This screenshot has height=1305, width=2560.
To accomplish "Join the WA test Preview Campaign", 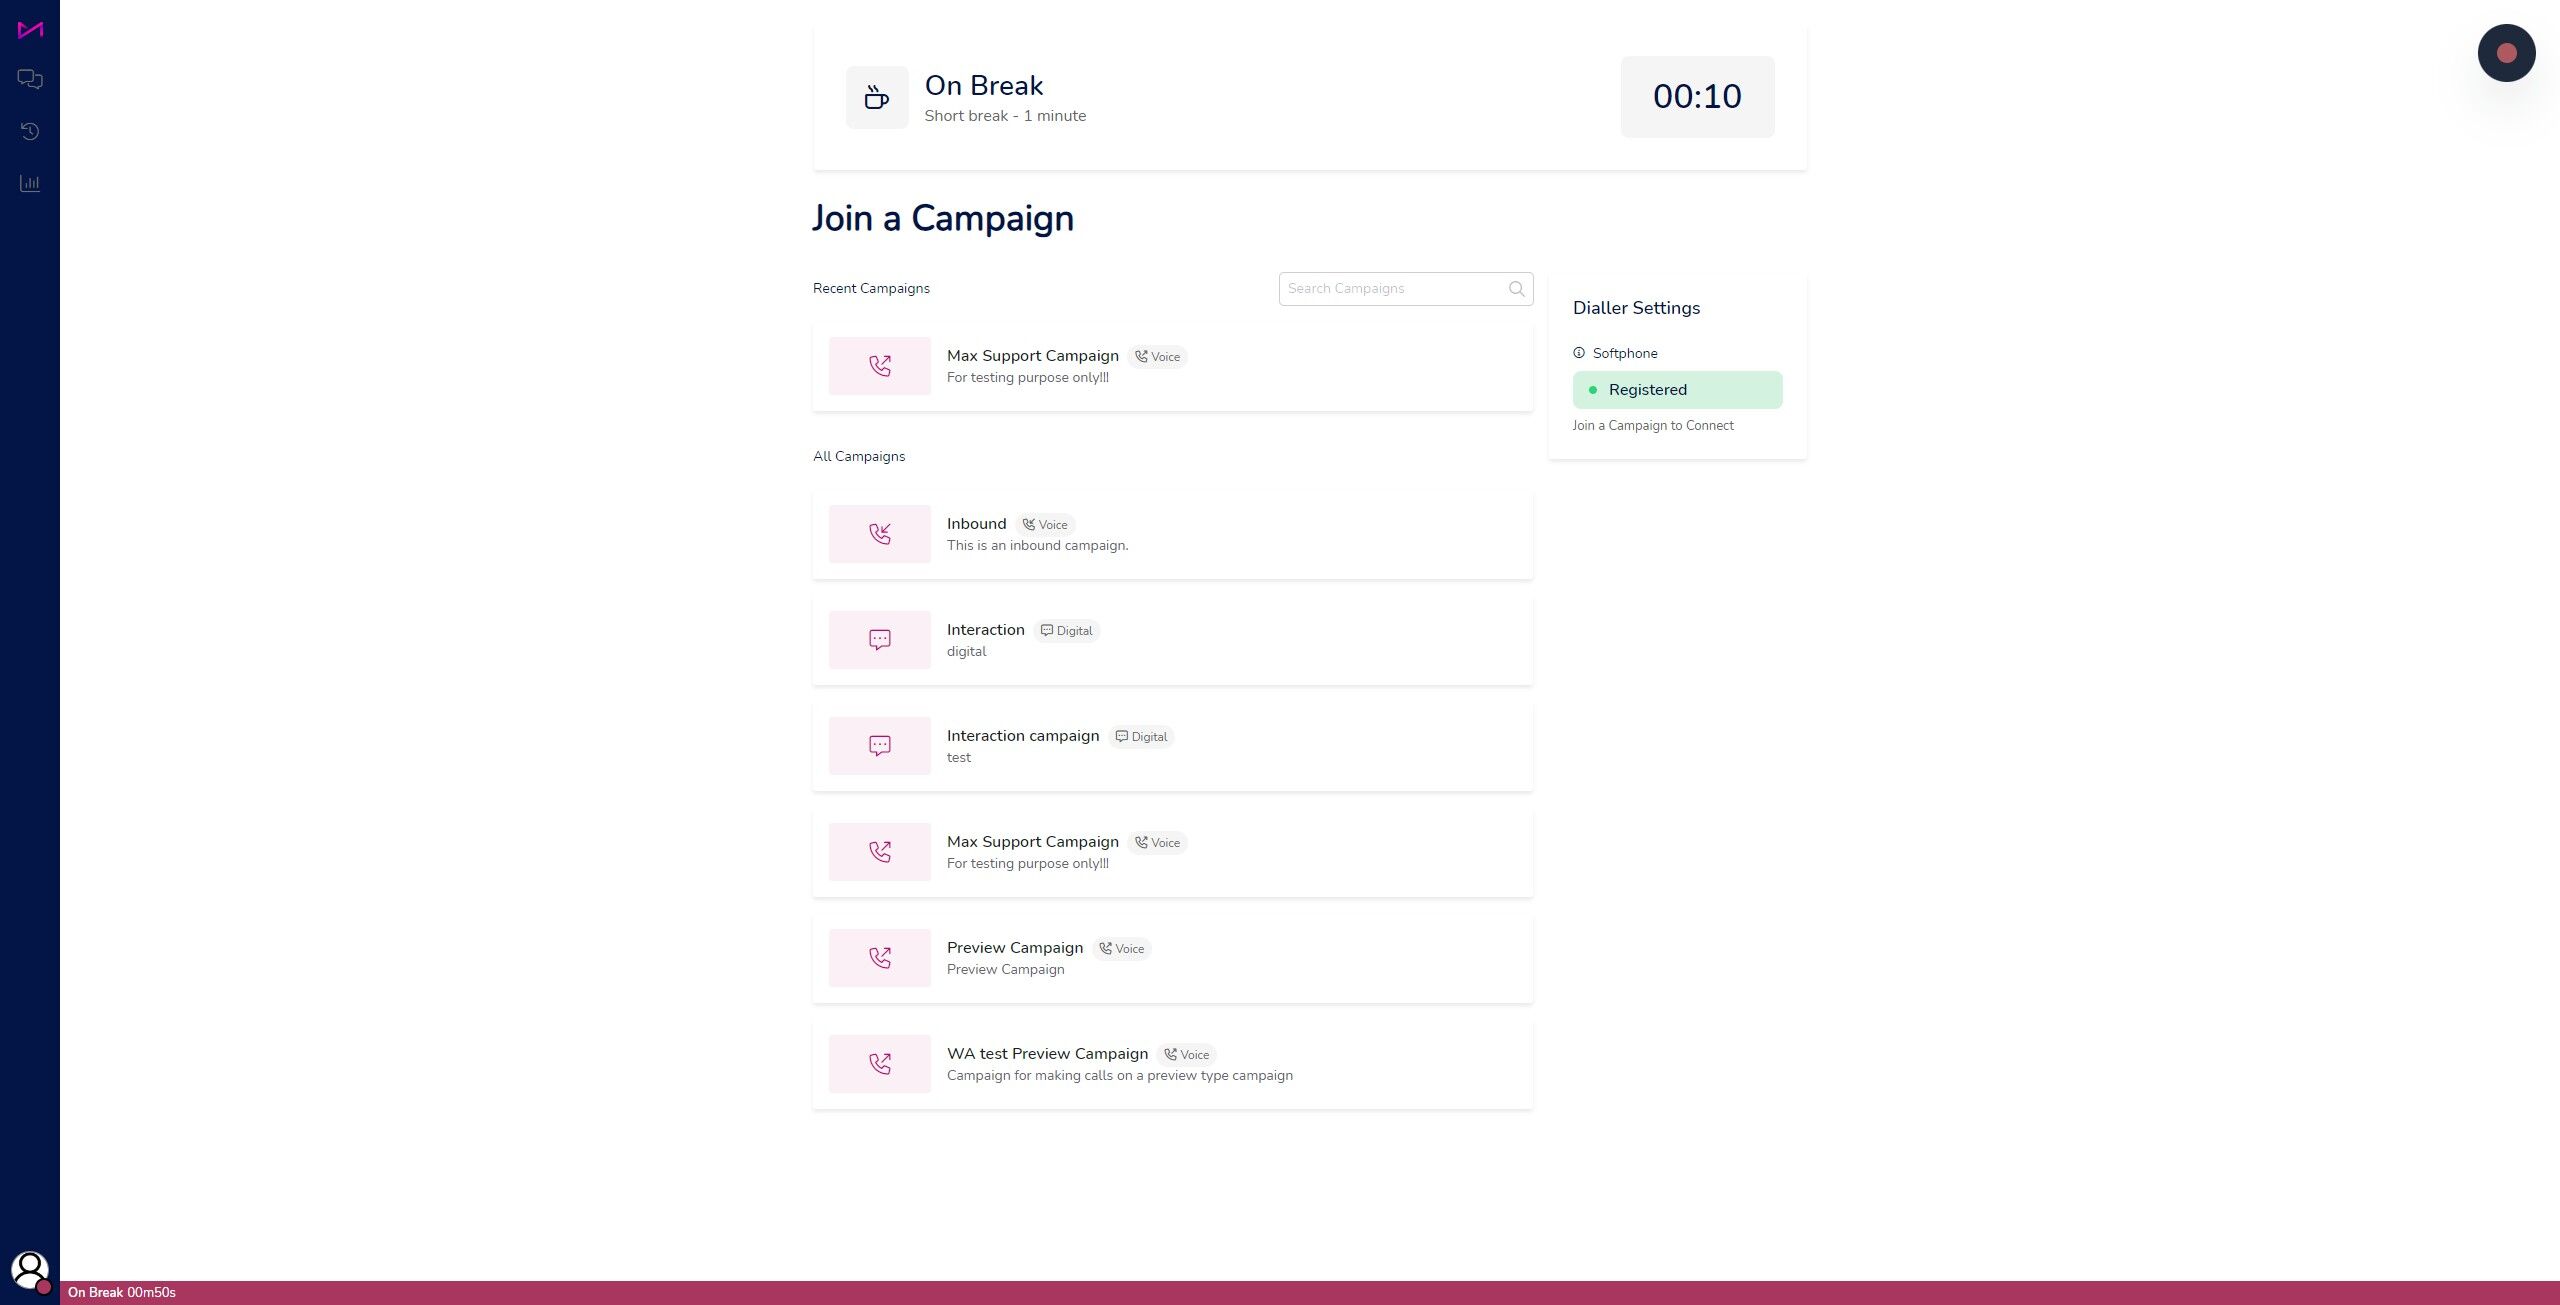I will click(1172, 1064).
